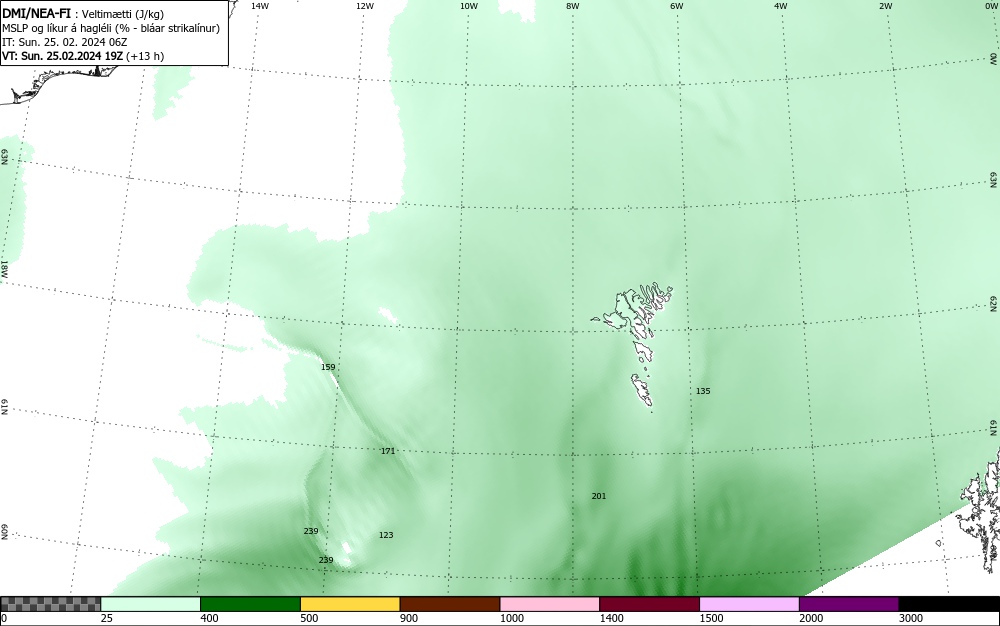Click the MSLP og líkur á hagléli line
1000x626 pixels.
point(111,28)
